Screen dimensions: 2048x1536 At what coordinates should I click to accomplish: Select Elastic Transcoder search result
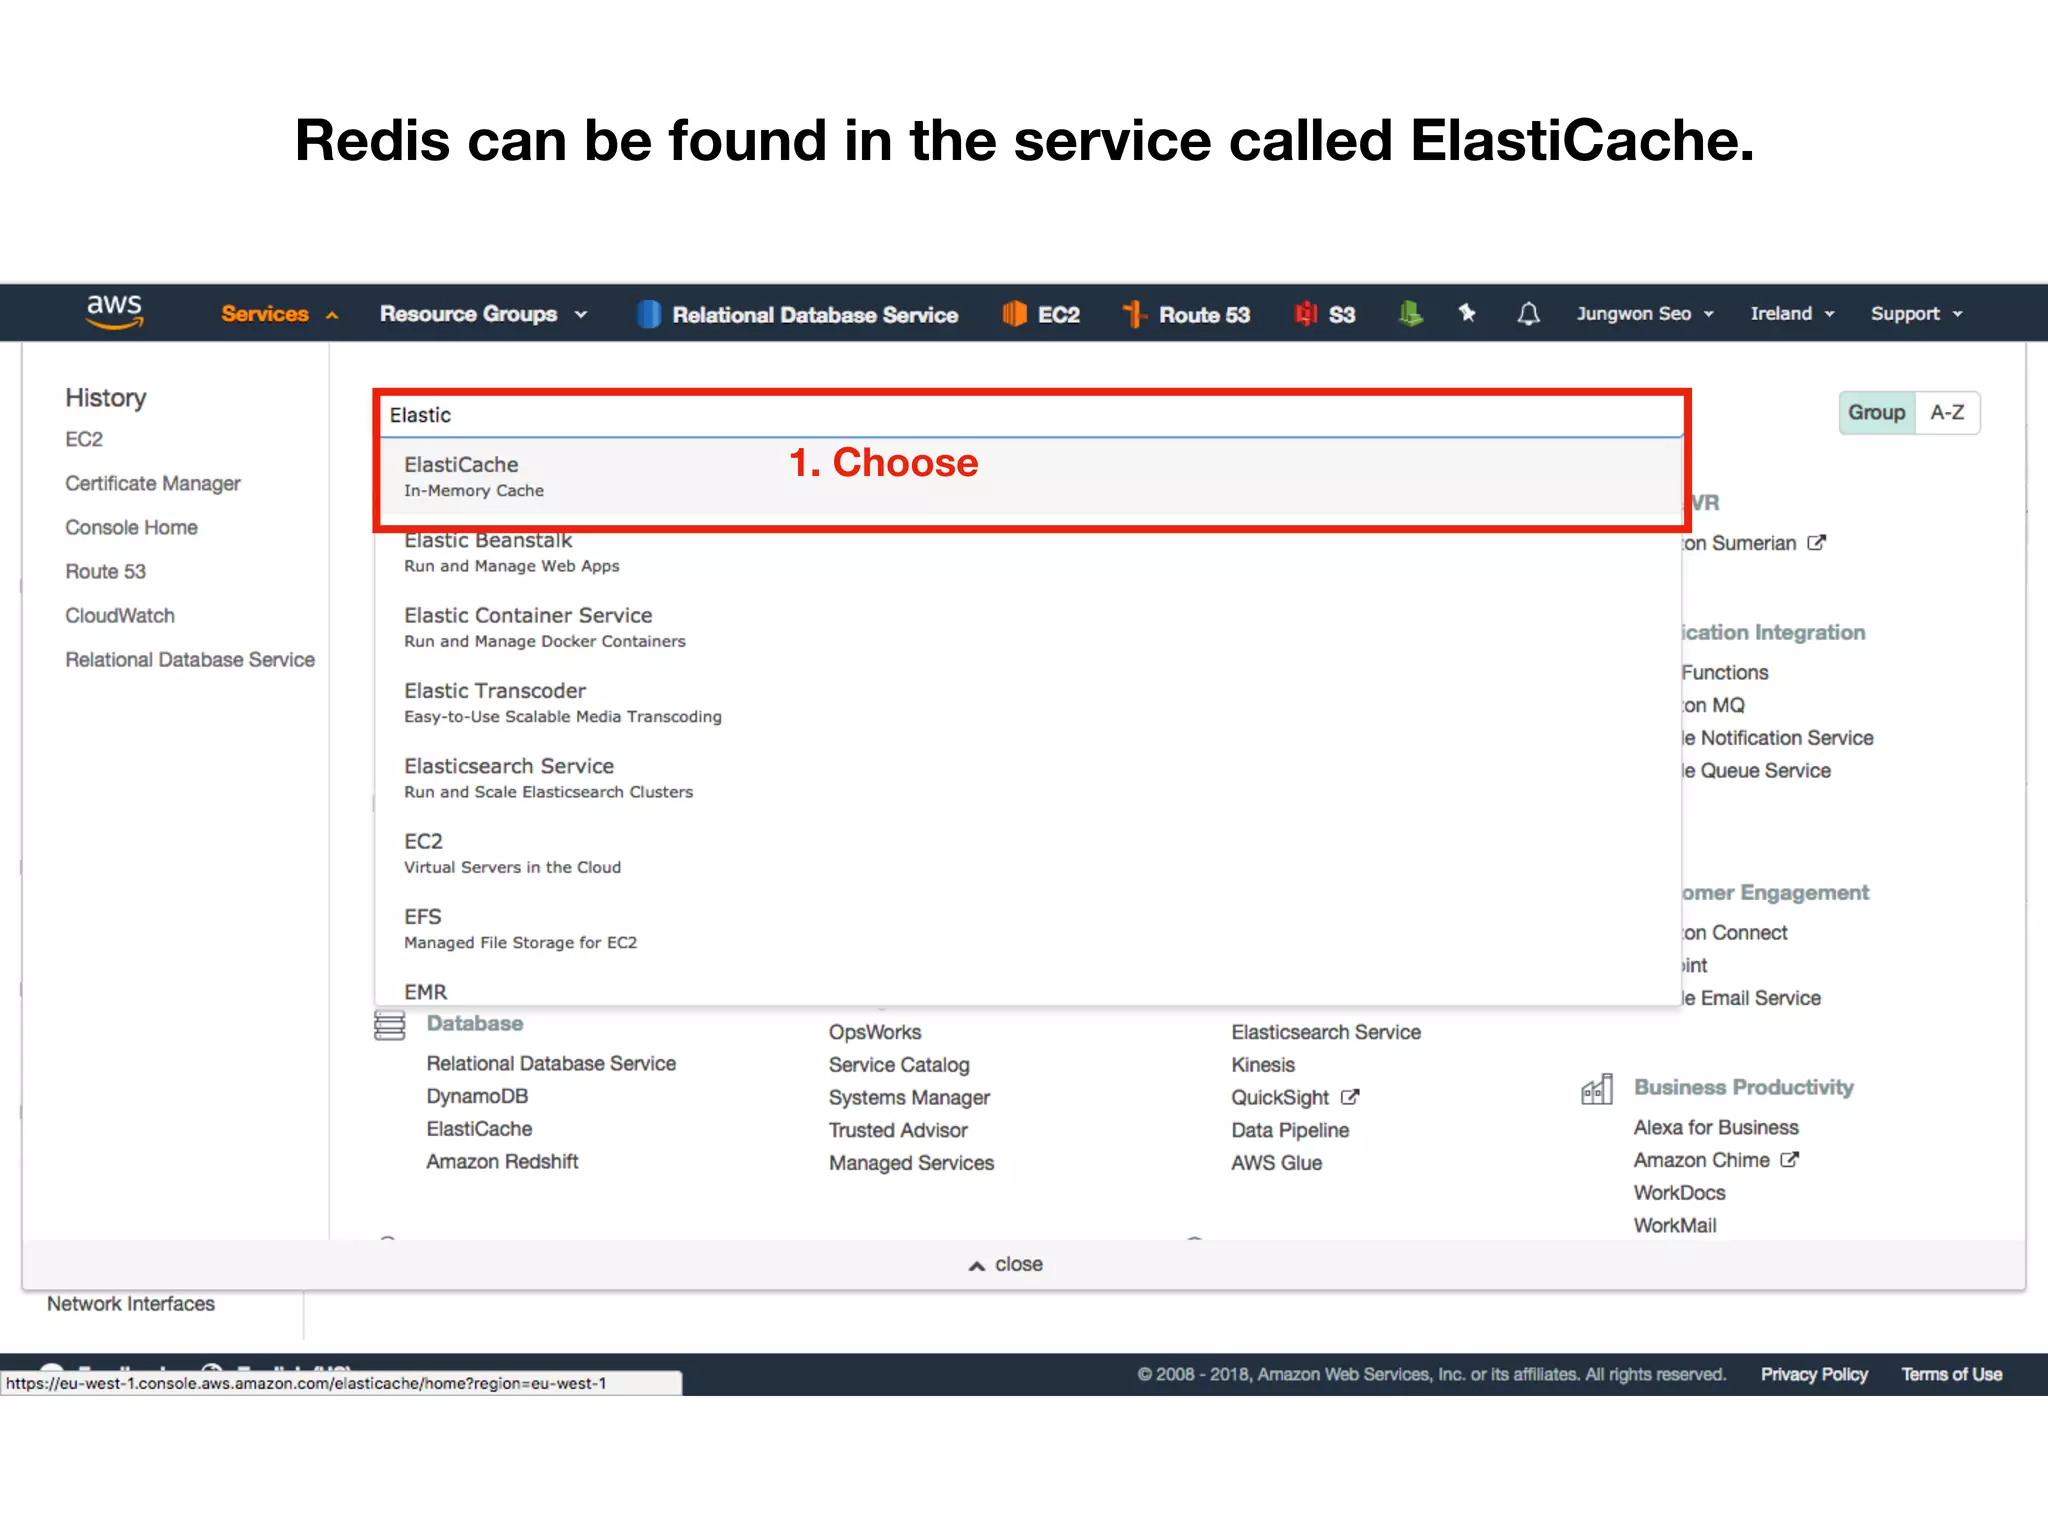[1028, 702]
